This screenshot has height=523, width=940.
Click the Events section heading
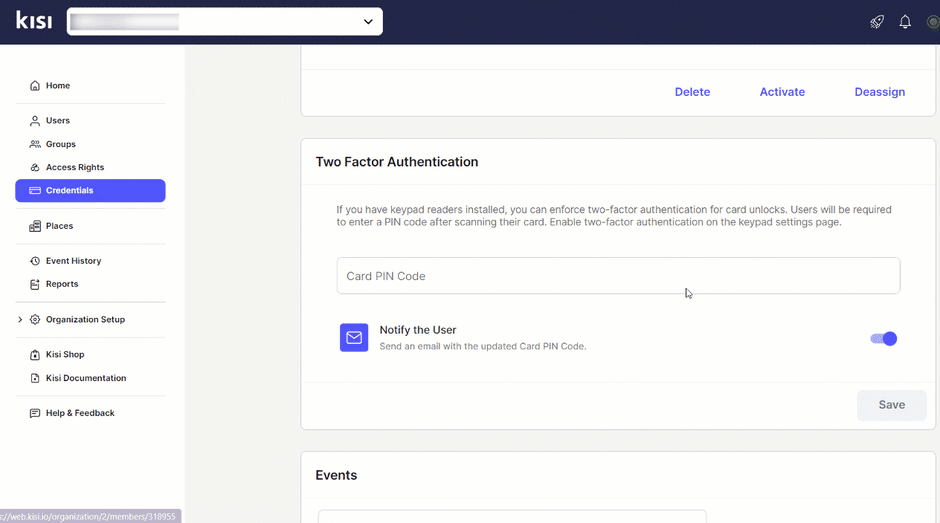336,475
